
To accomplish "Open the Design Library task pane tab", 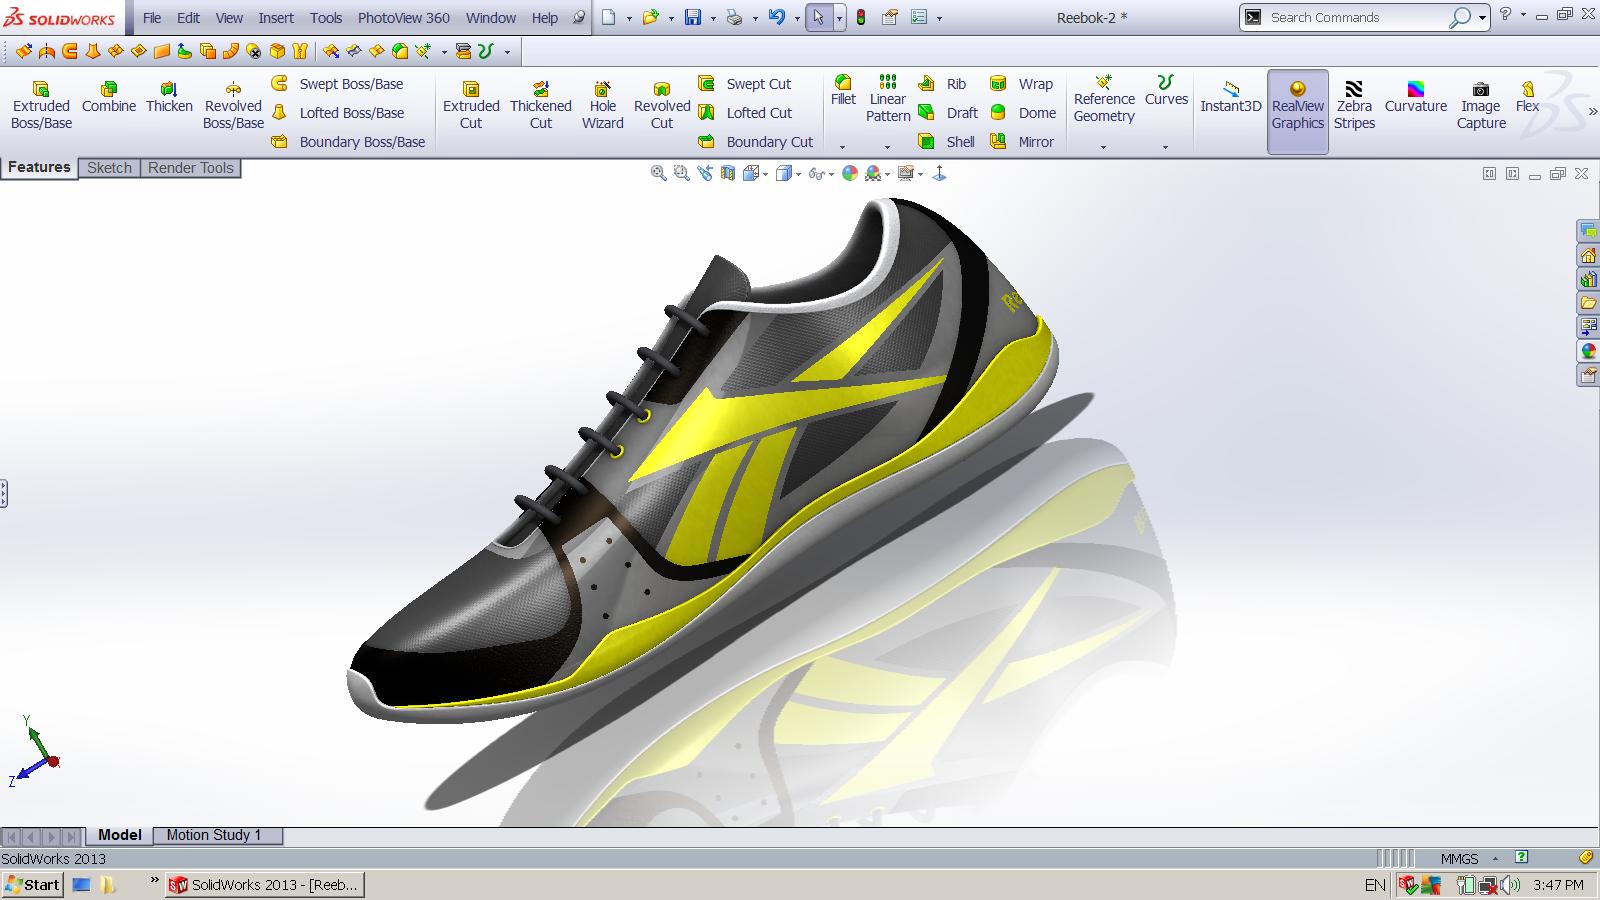I will 1588,279.
